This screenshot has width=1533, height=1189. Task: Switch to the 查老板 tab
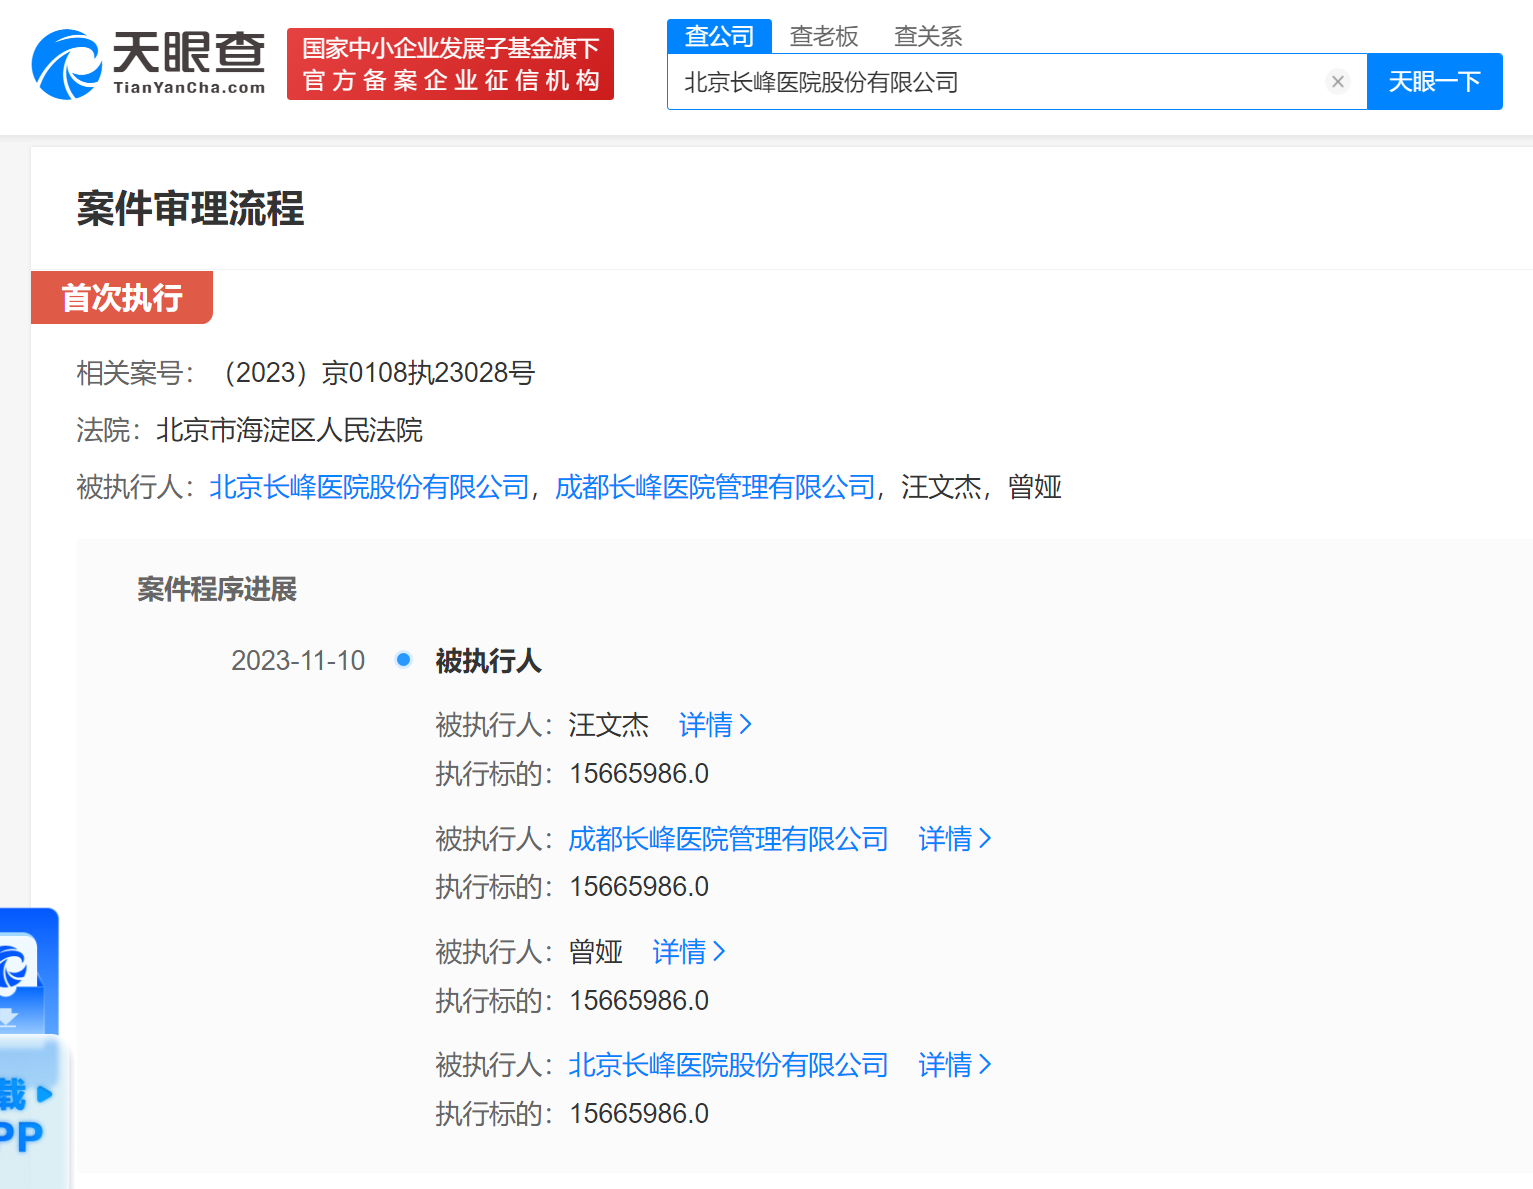click(x=824, y=36)
